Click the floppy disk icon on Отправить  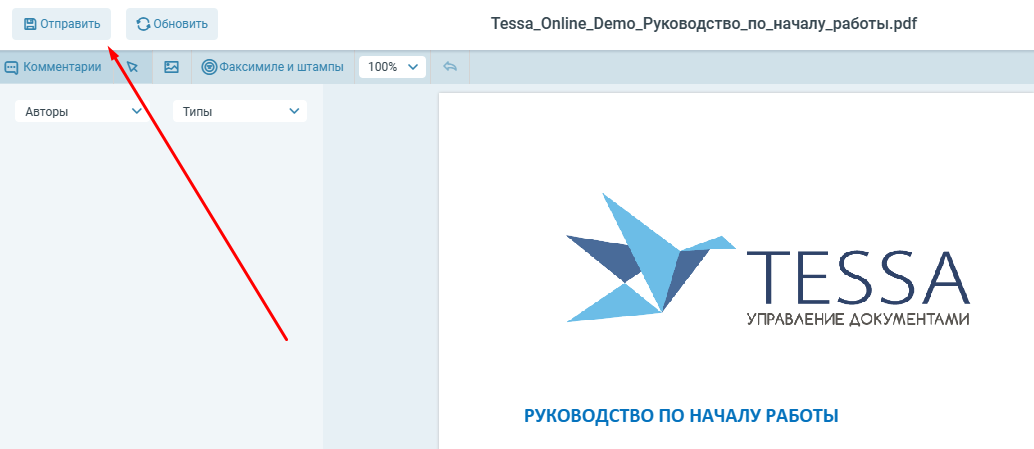tap(30, 24)
